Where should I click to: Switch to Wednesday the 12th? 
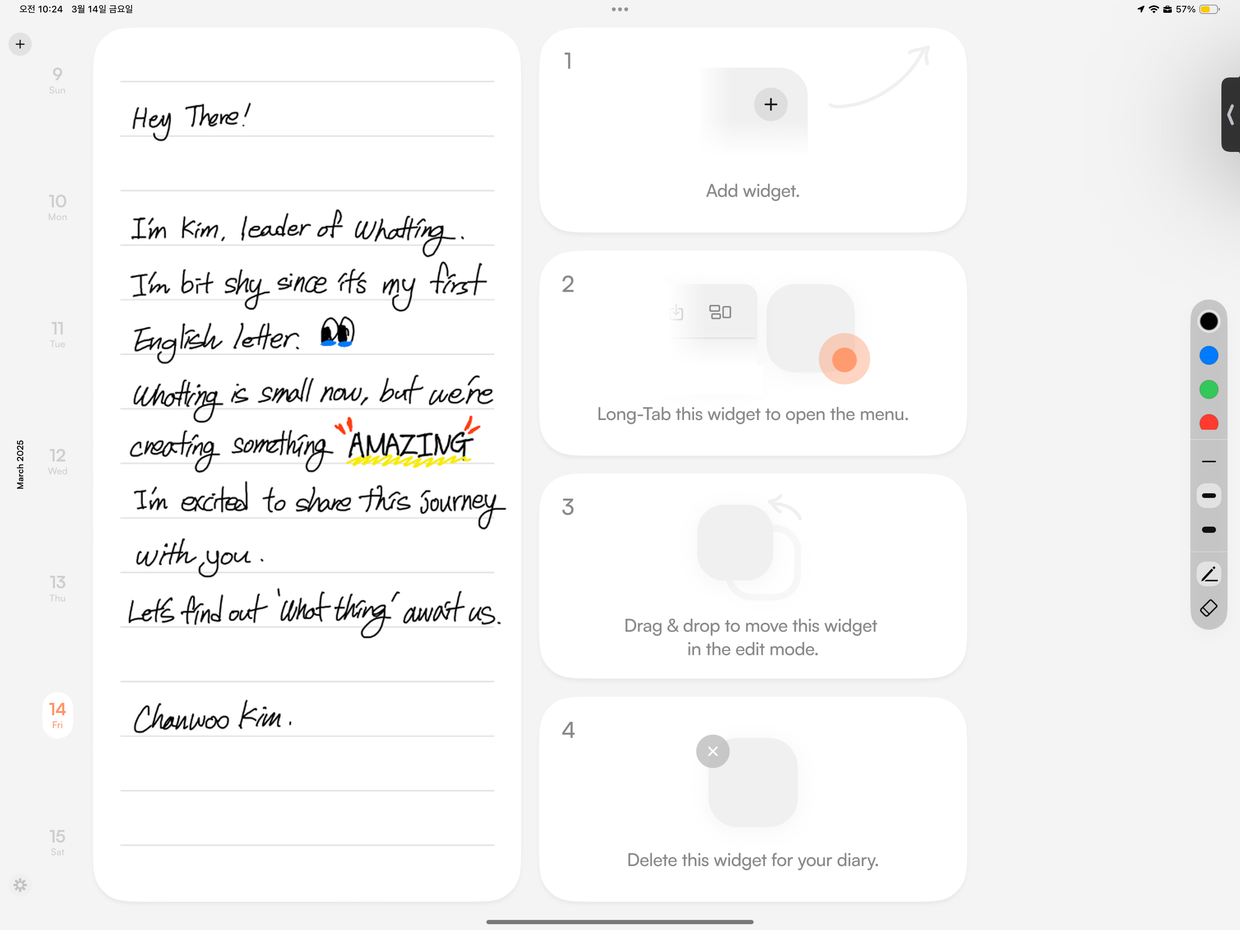(57, 460)
